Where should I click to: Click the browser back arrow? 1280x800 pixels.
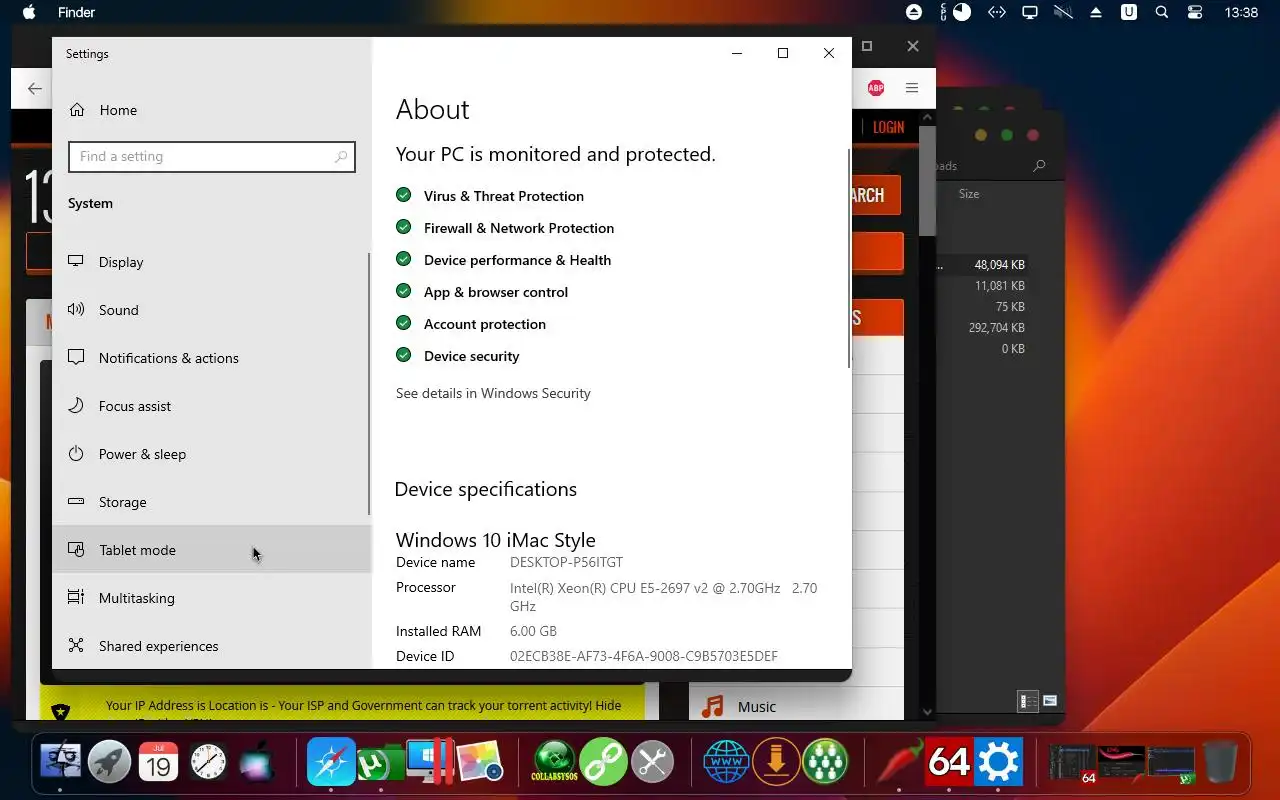35,88
